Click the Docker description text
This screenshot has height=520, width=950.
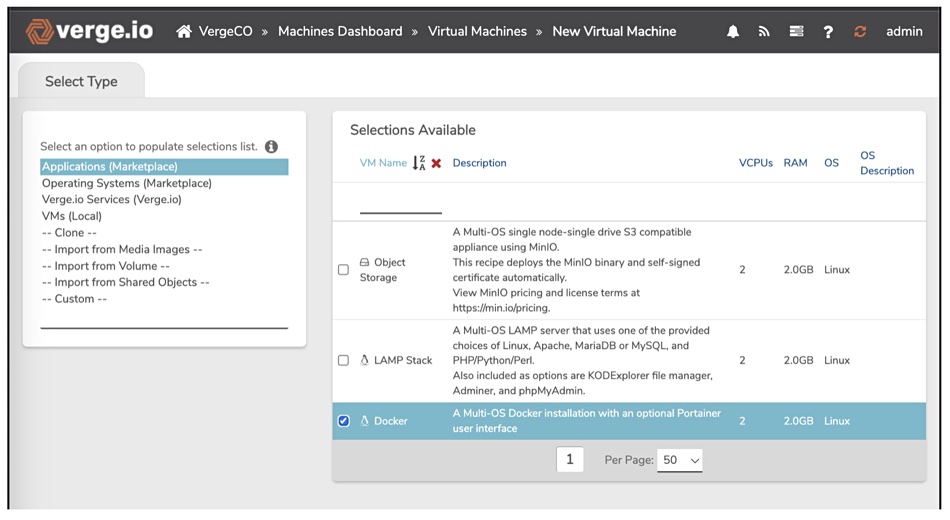(586, 421)
